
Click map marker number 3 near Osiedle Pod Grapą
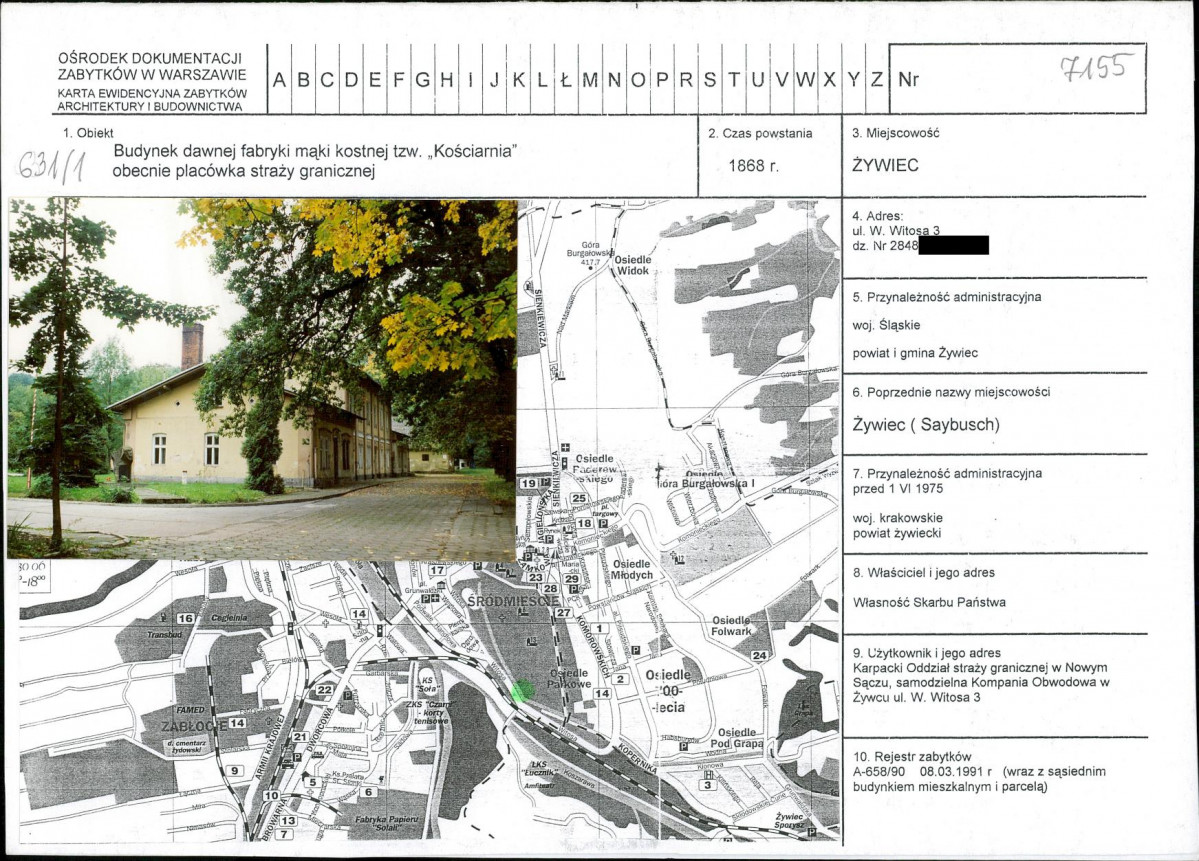point(707,784)
